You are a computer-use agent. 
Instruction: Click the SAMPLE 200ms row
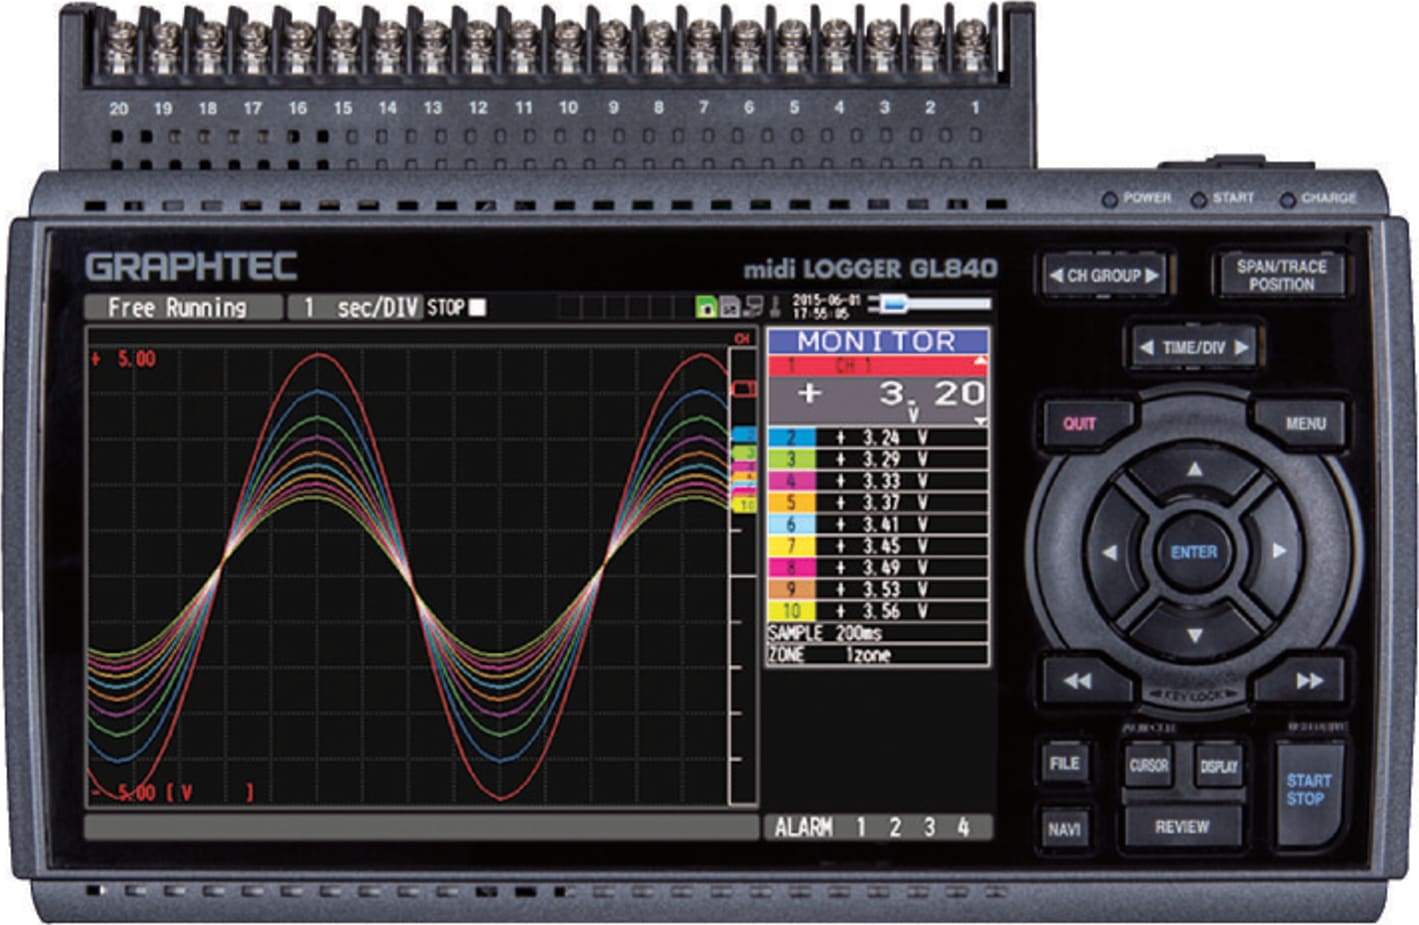point(878,633)
